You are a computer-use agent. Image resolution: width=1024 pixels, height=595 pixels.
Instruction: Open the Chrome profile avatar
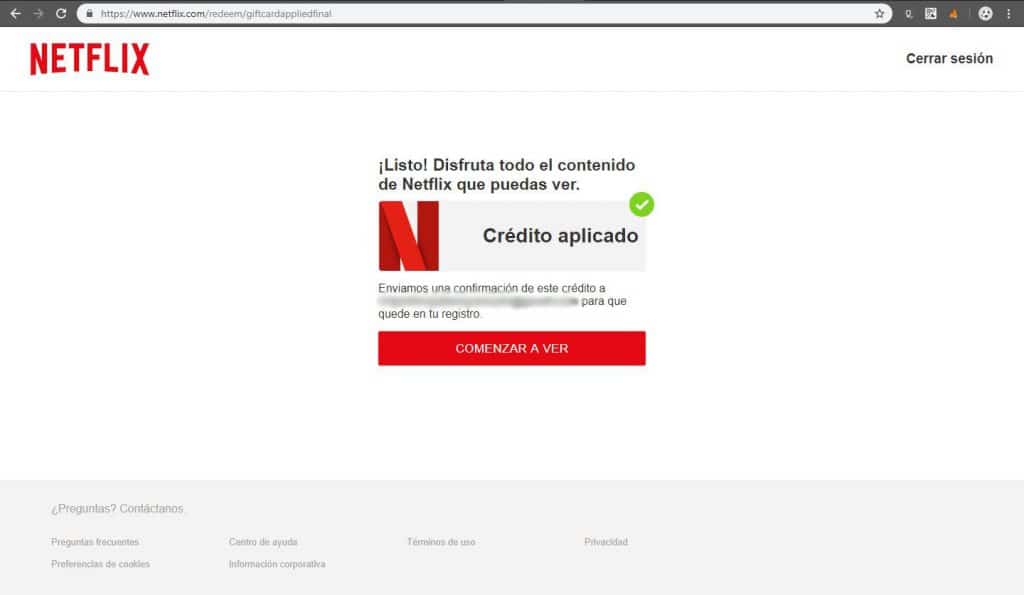pos(985,13)
